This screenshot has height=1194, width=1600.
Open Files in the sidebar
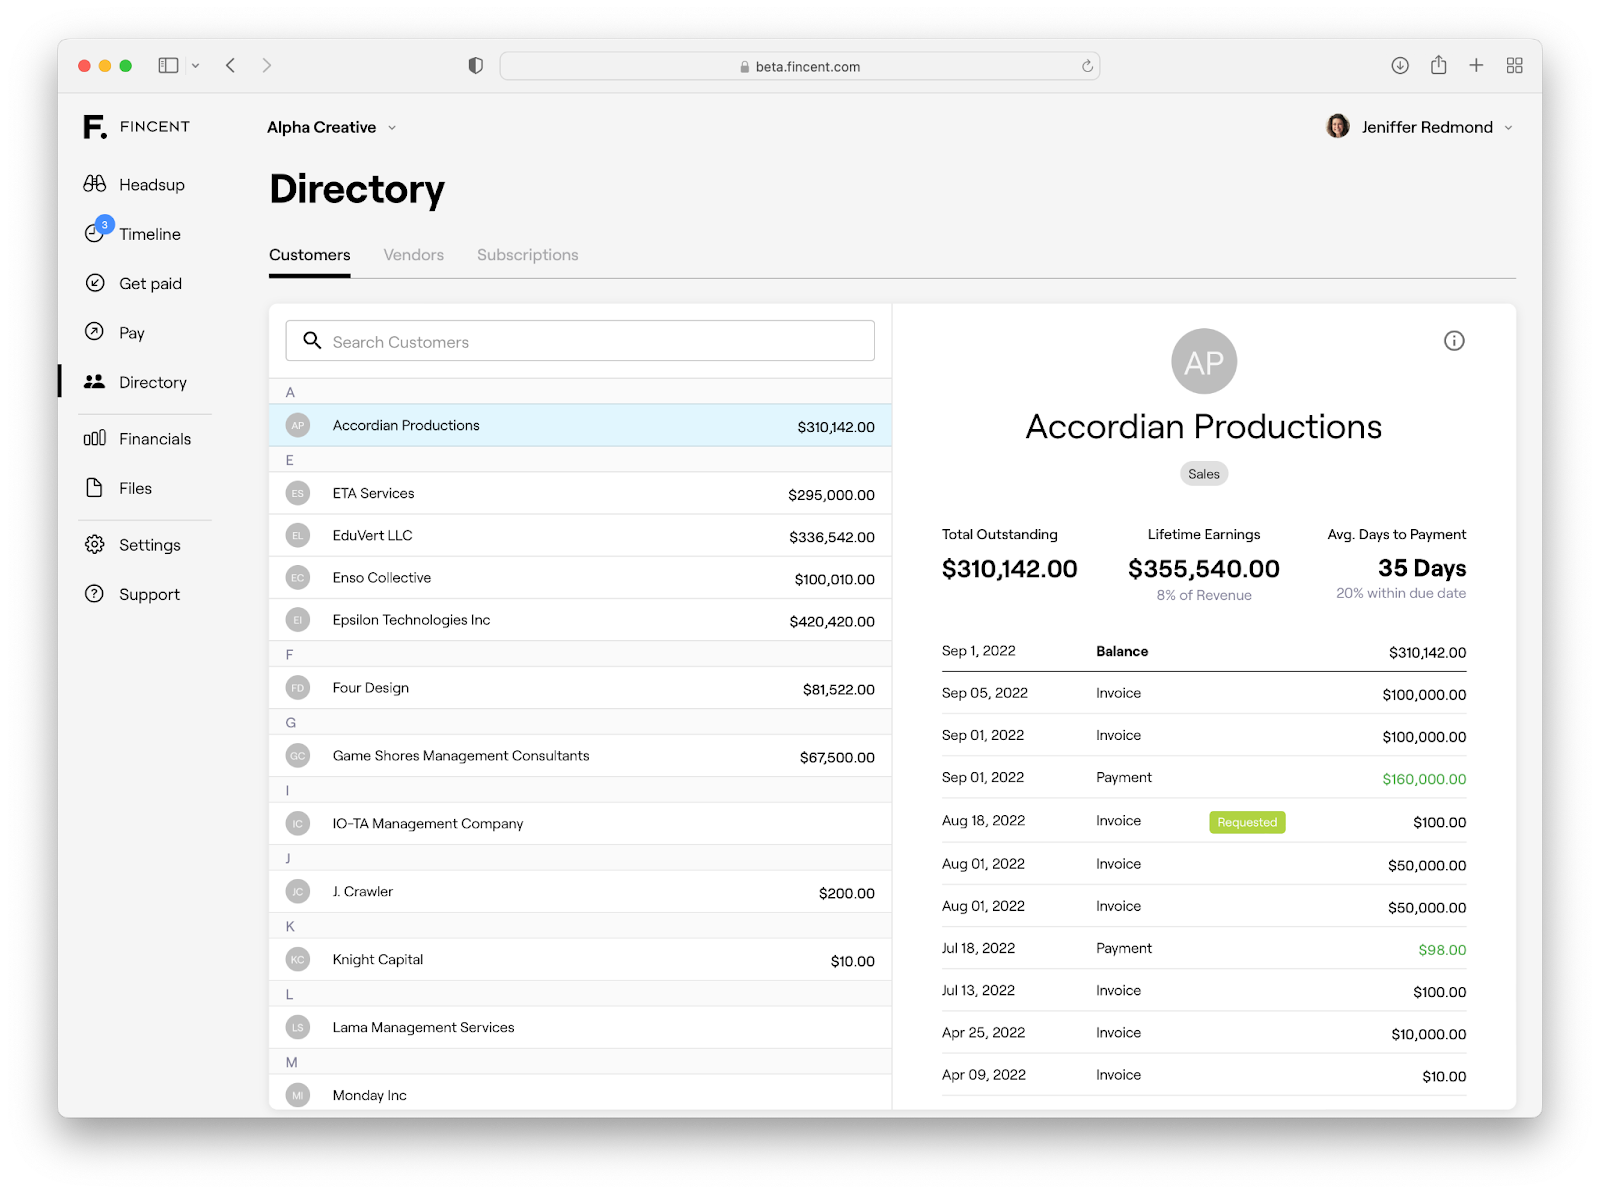(x=136, y=489)
